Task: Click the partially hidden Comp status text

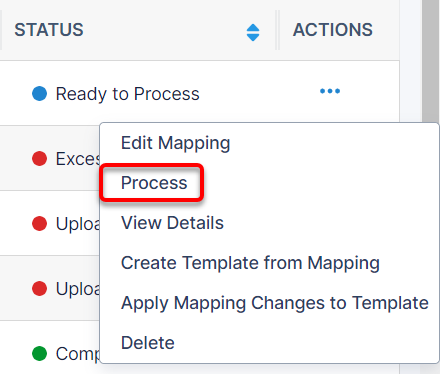Action: pyautogui.click(x=78, y=354)
